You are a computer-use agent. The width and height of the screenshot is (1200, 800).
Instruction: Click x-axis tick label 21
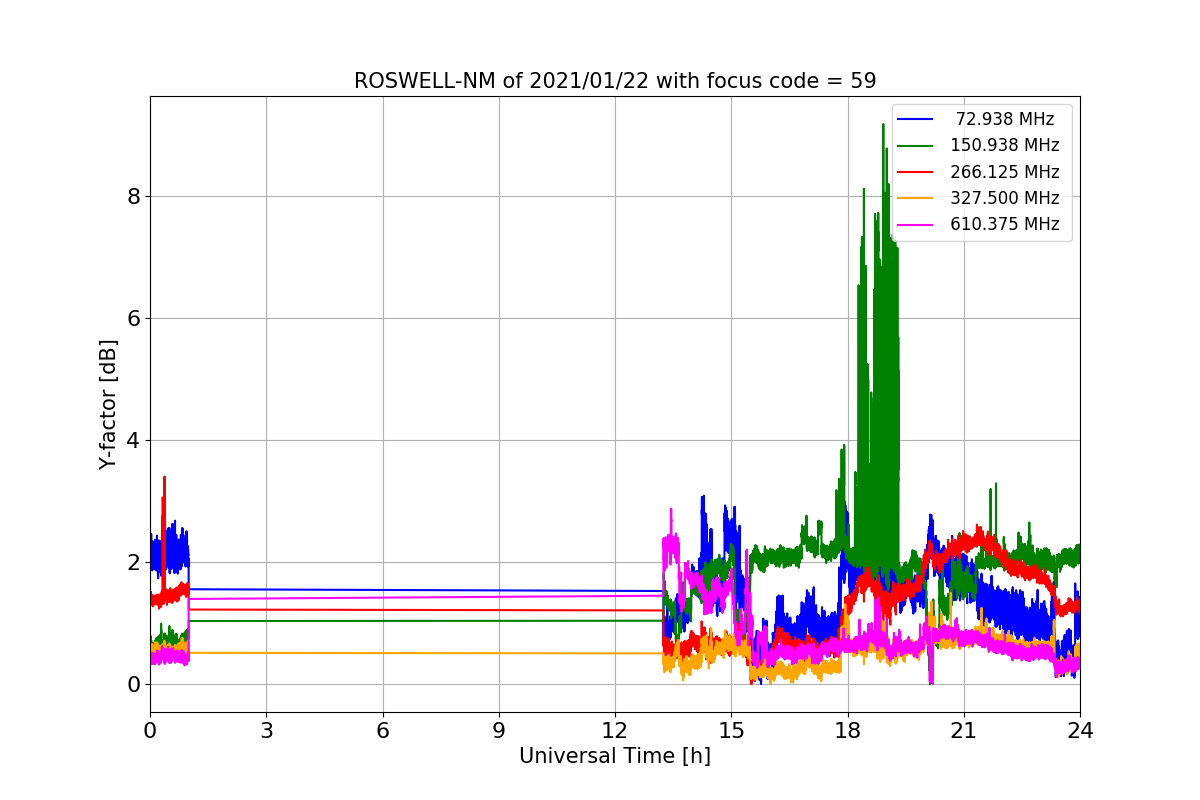pos(964,731)
